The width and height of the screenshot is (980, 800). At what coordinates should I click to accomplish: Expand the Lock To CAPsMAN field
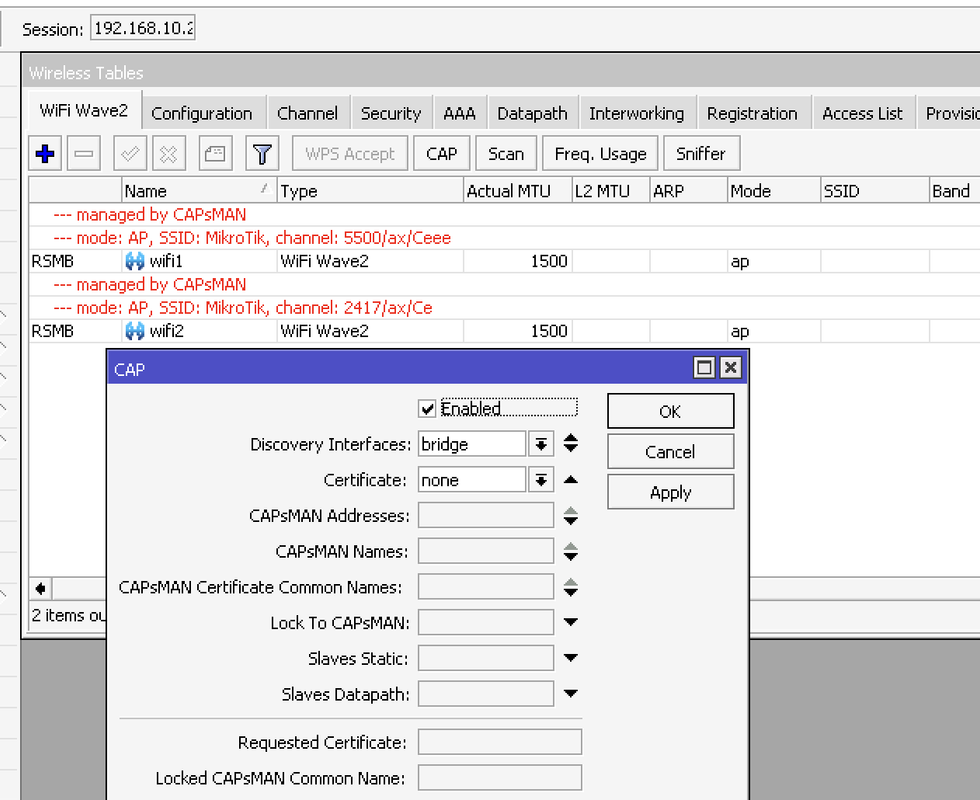[570, 622]
